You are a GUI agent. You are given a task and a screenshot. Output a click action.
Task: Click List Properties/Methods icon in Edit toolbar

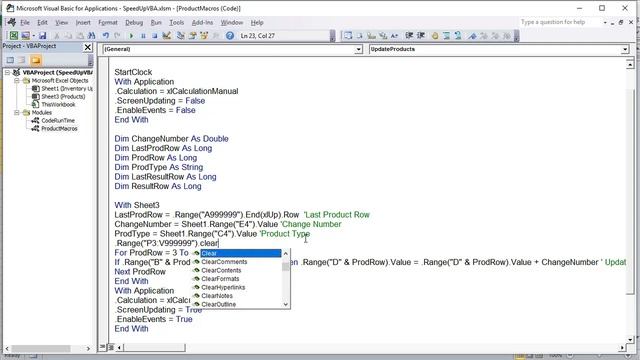pos(348,36)
